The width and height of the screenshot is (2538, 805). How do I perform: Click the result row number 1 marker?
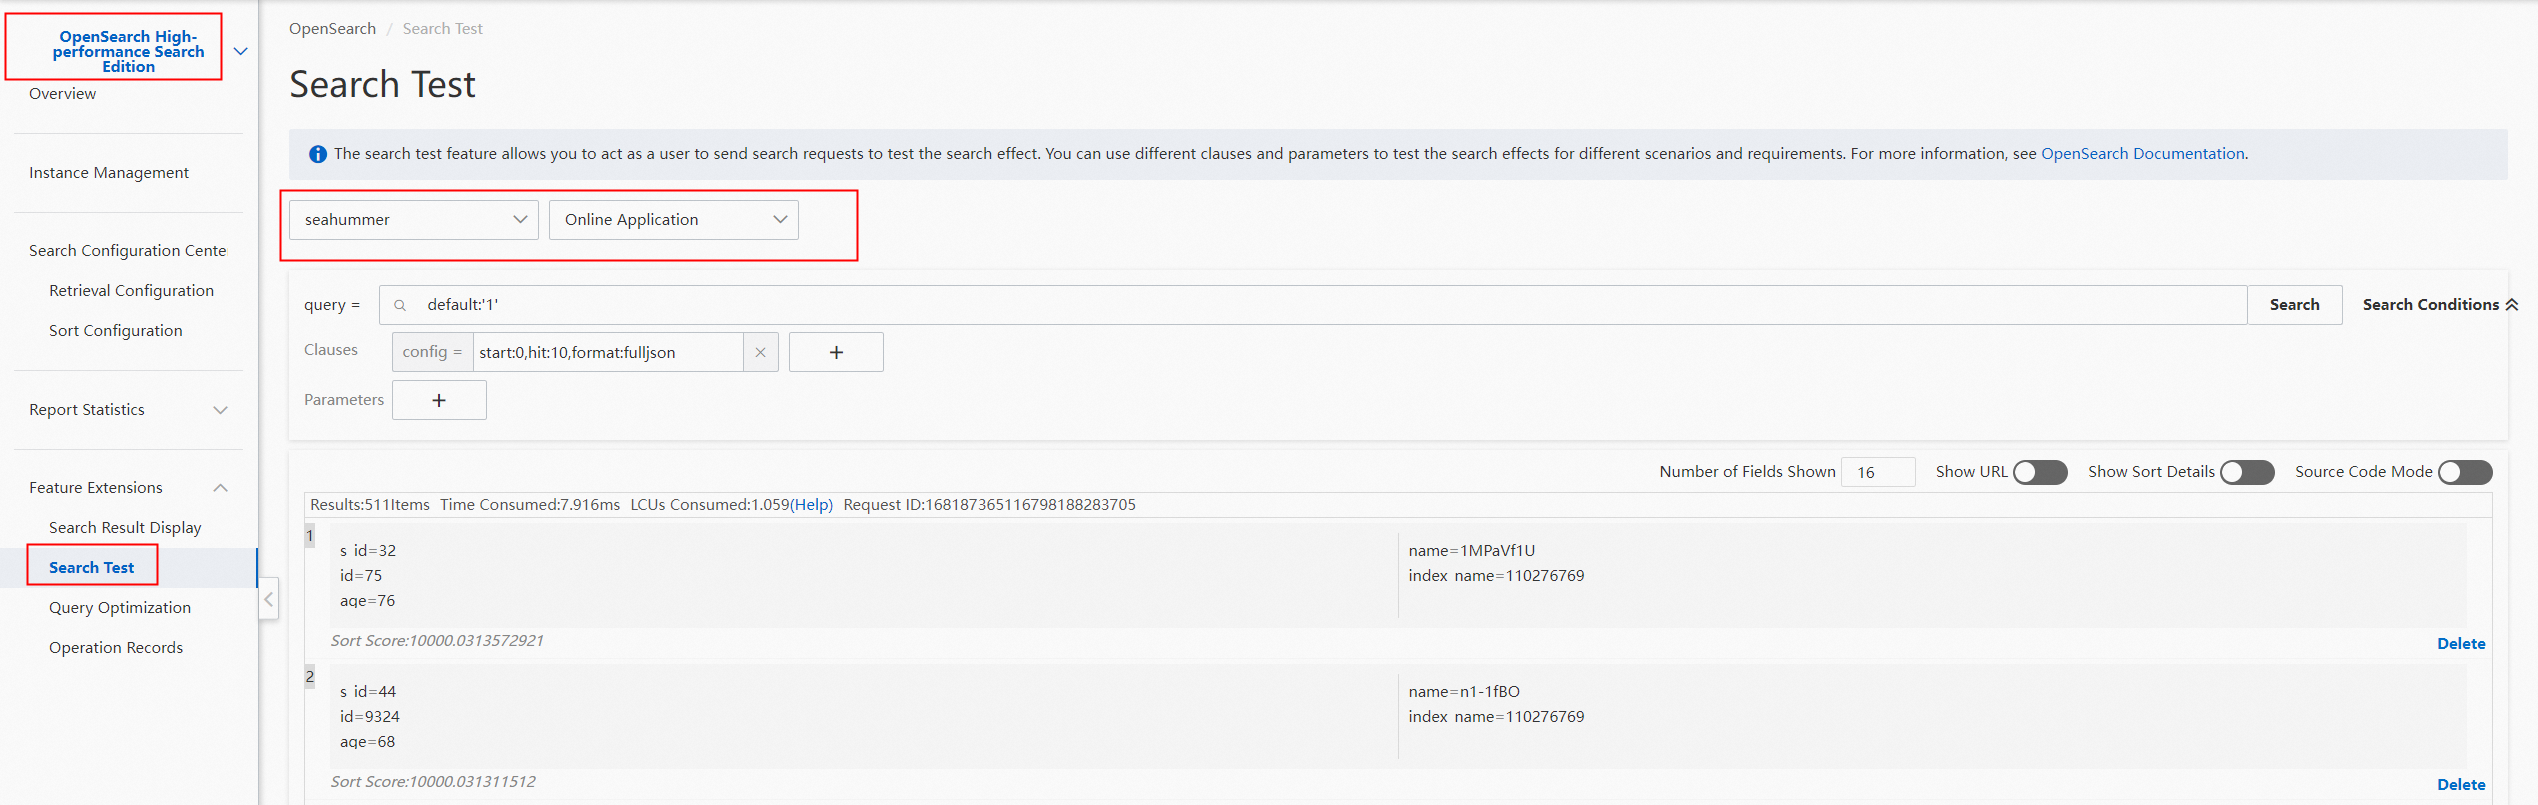310,536
